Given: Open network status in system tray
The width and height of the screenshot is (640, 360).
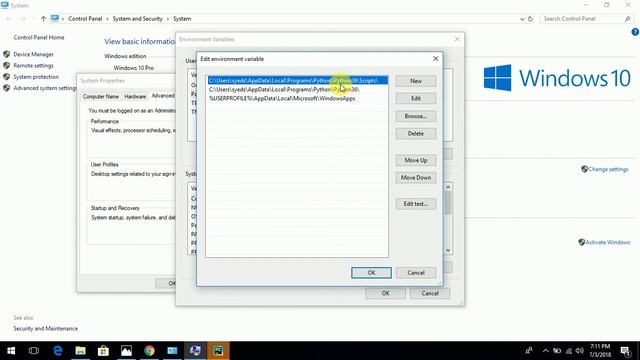Looking at the screenshot, I should click(x=569, y=351).
